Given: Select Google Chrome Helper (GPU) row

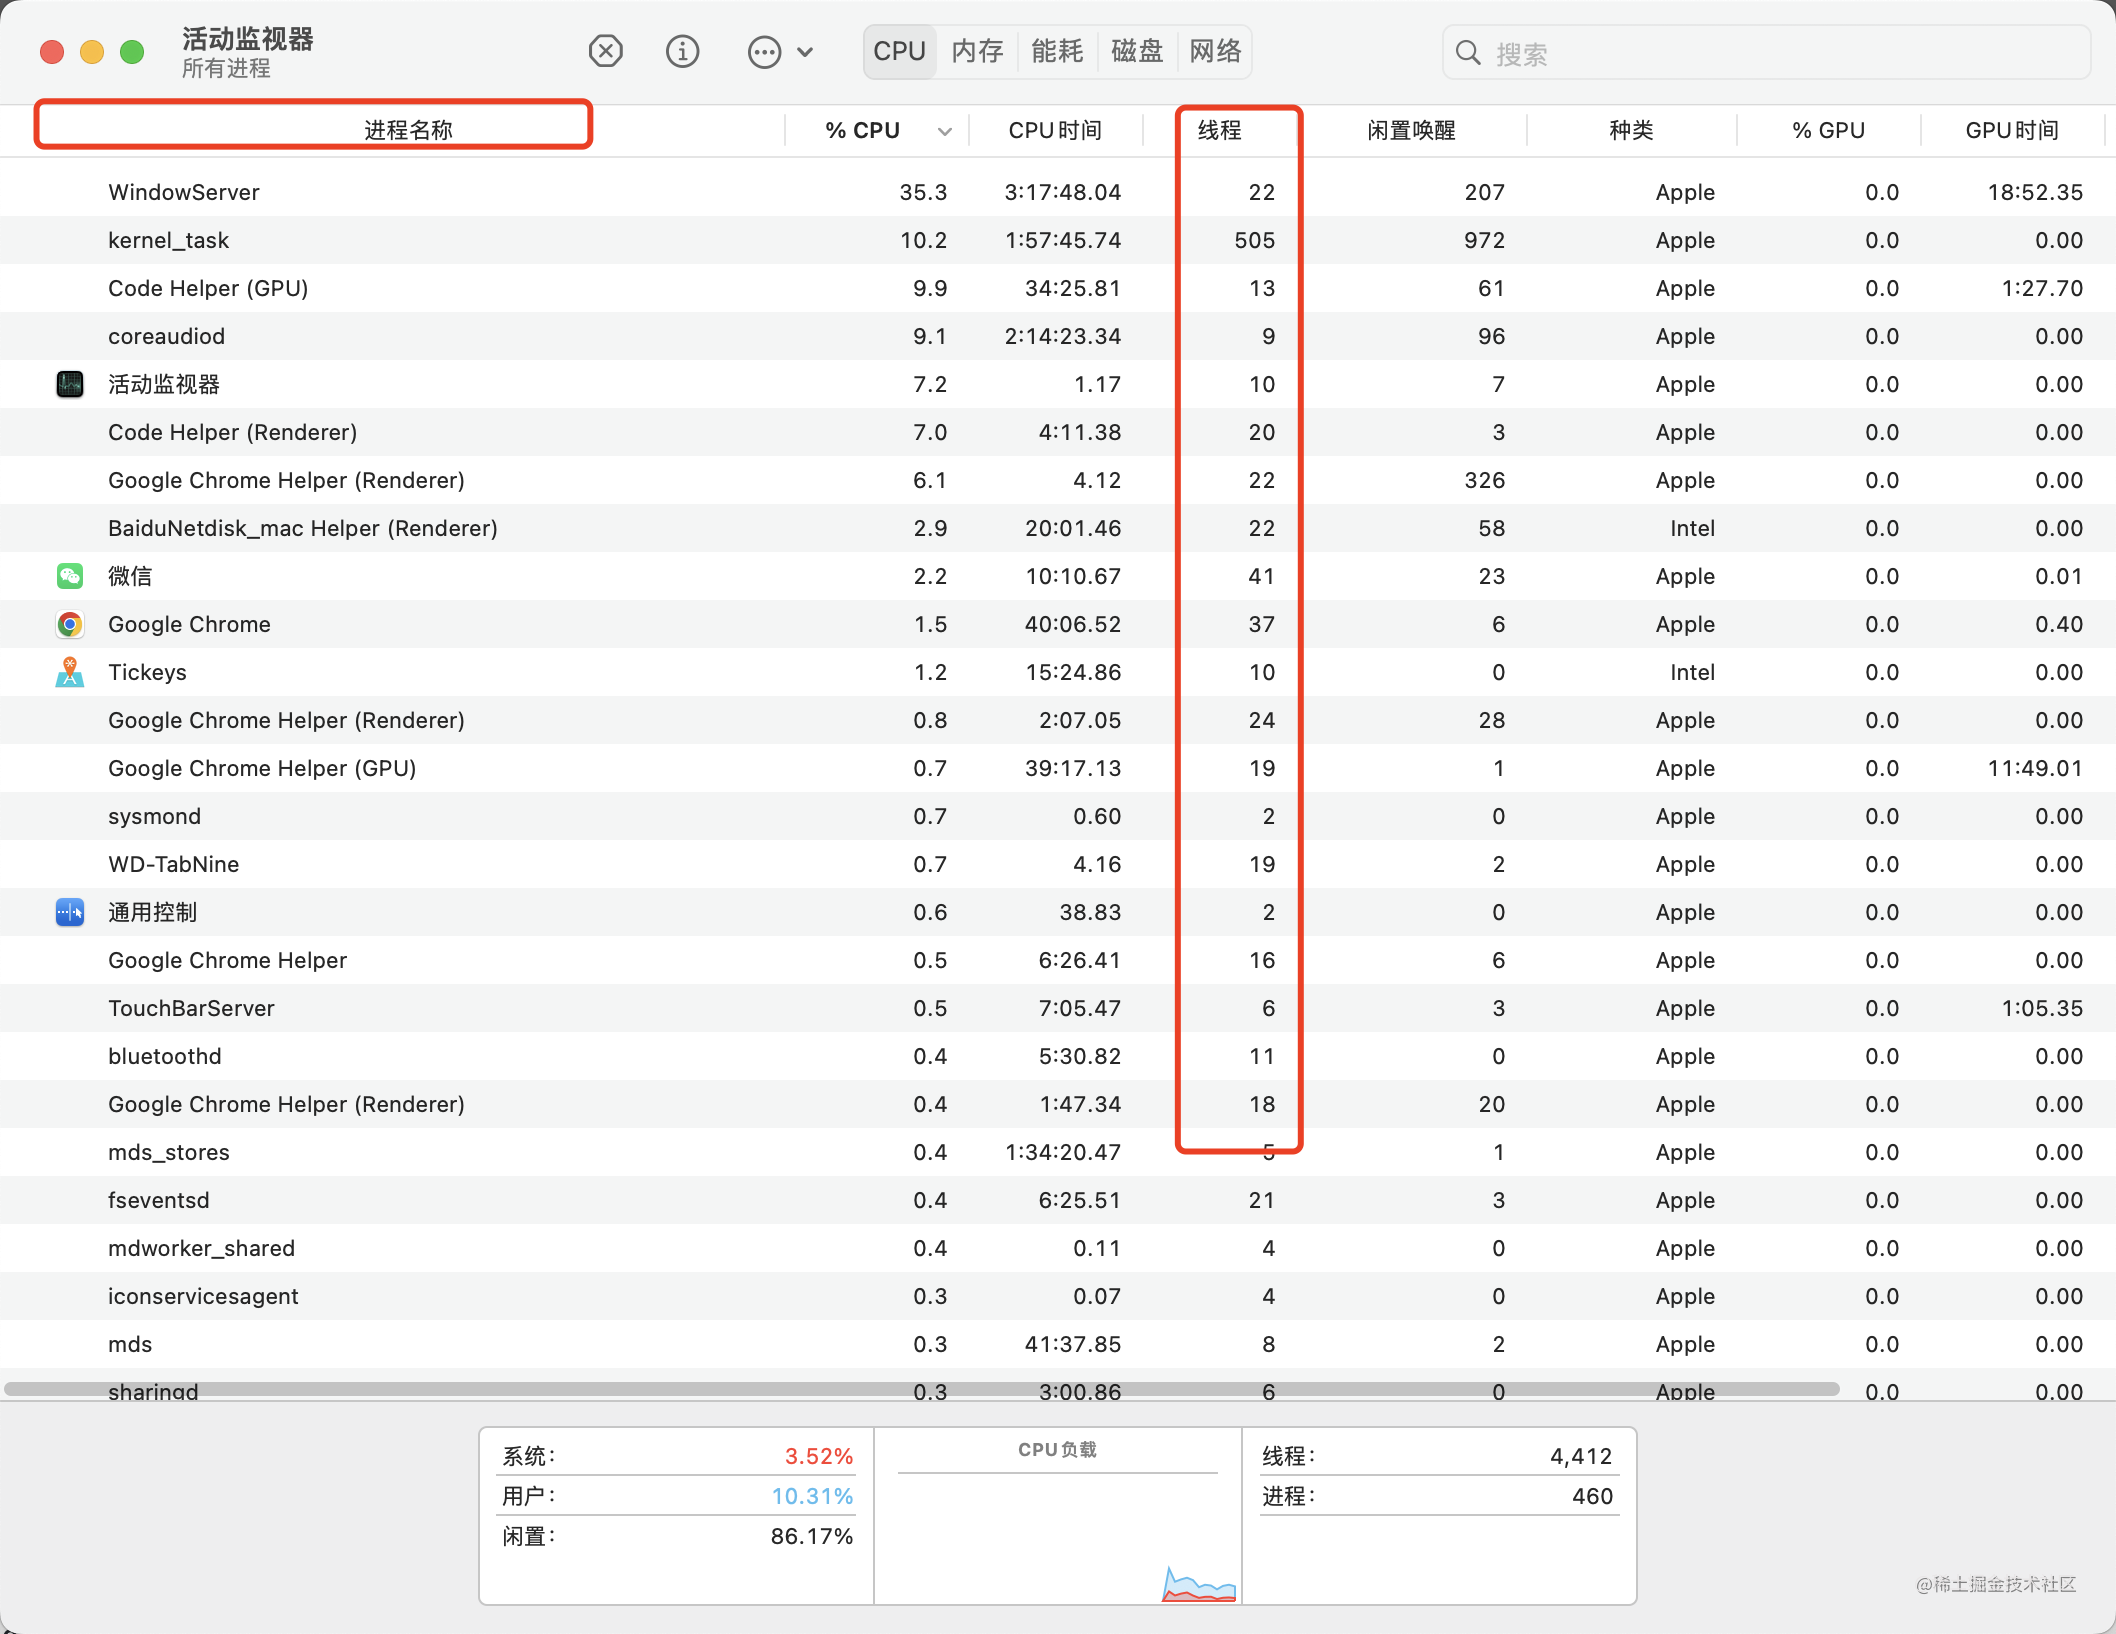Looking at the screenshot, I should 1058,768.
